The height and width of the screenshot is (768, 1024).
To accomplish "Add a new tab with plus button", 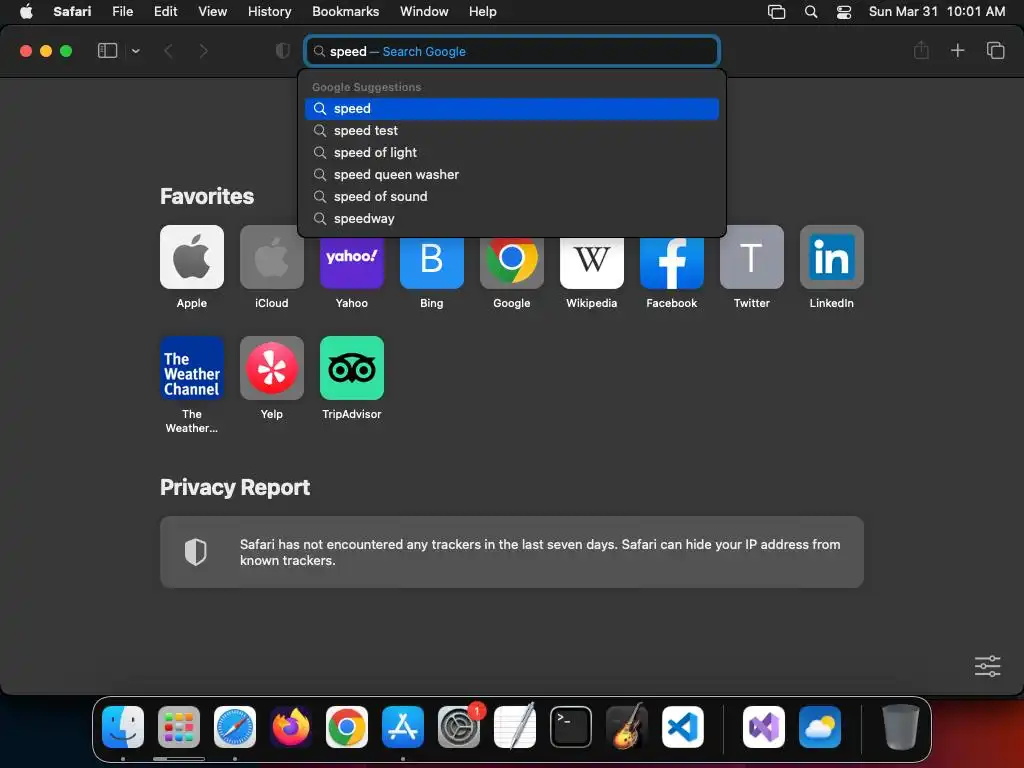I will point(957,50).
